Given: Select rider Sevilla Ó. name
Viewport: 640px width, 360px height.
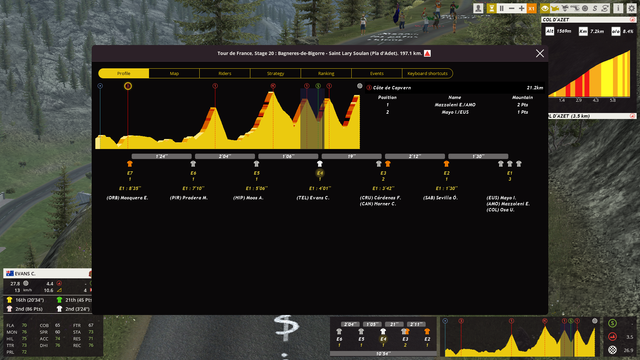Looking at the screenshot, I should [440, 198].
